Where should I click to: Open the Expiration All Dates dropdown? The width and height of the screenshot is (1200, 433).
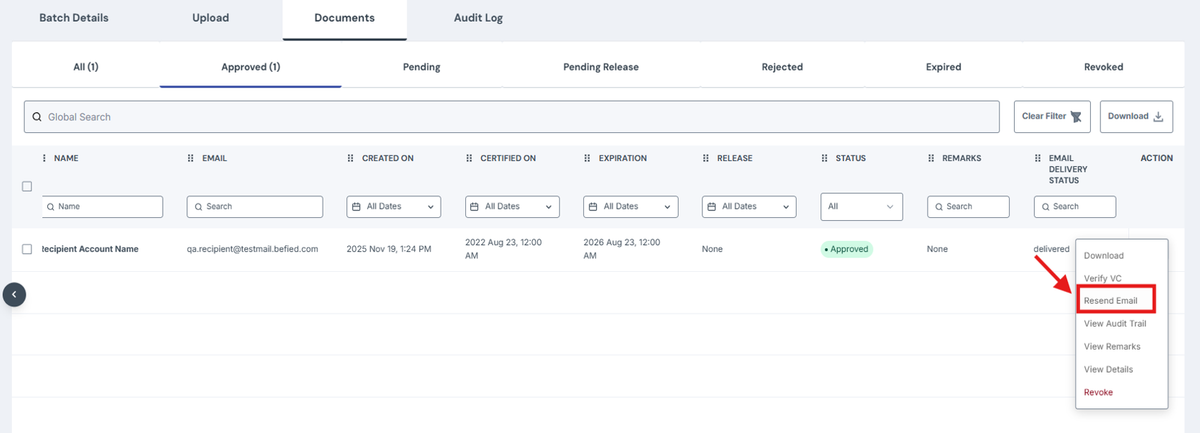coord(631,206)
